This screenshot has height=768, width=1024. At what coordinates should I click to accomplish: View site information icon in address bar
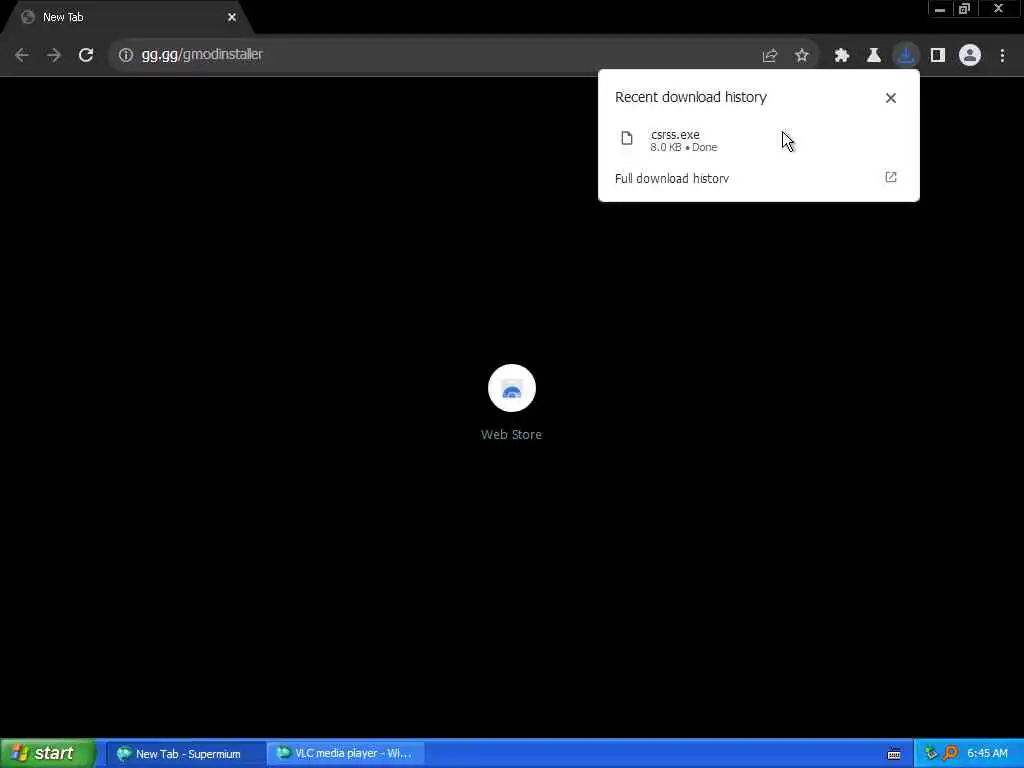pos(126,55)
